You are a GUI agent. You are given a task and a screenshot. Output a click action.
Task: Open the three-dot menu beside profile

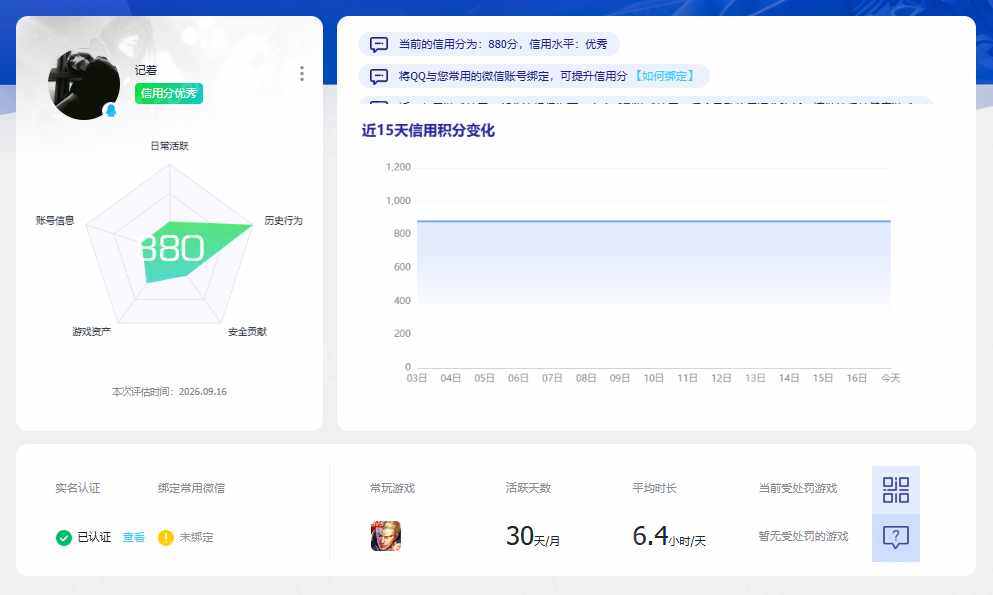click(301, 74)
